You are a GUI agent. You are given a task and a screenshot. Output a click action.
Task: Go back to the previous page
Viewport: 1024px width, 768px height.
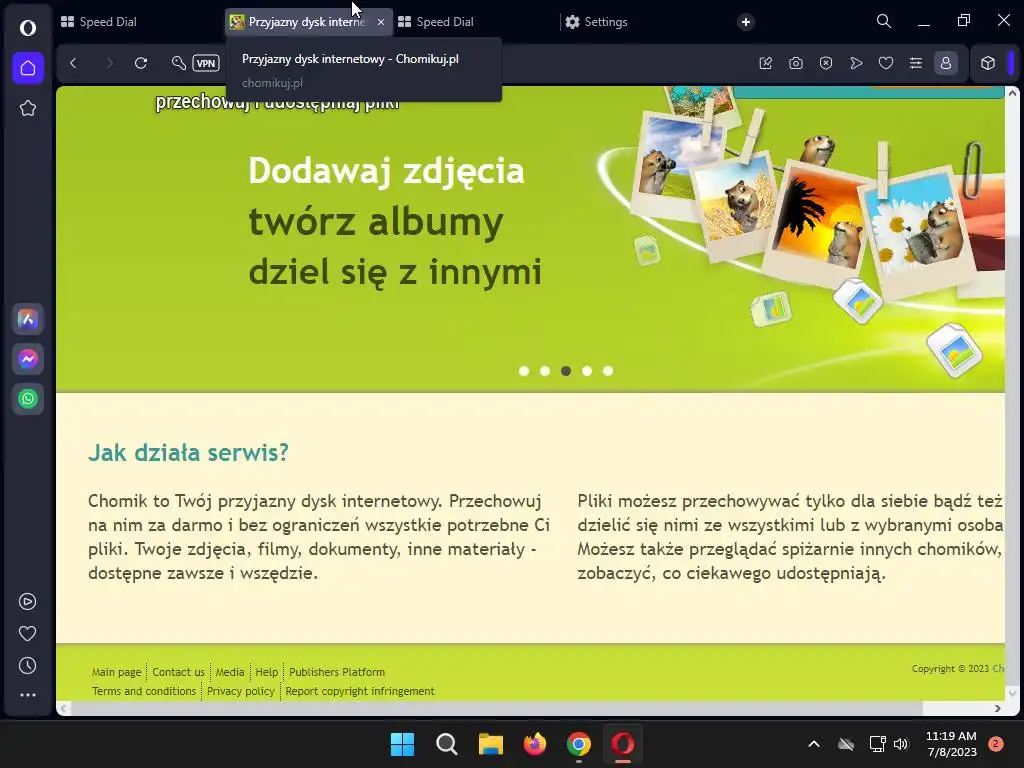pyautogui.click(x=73, y=63)
